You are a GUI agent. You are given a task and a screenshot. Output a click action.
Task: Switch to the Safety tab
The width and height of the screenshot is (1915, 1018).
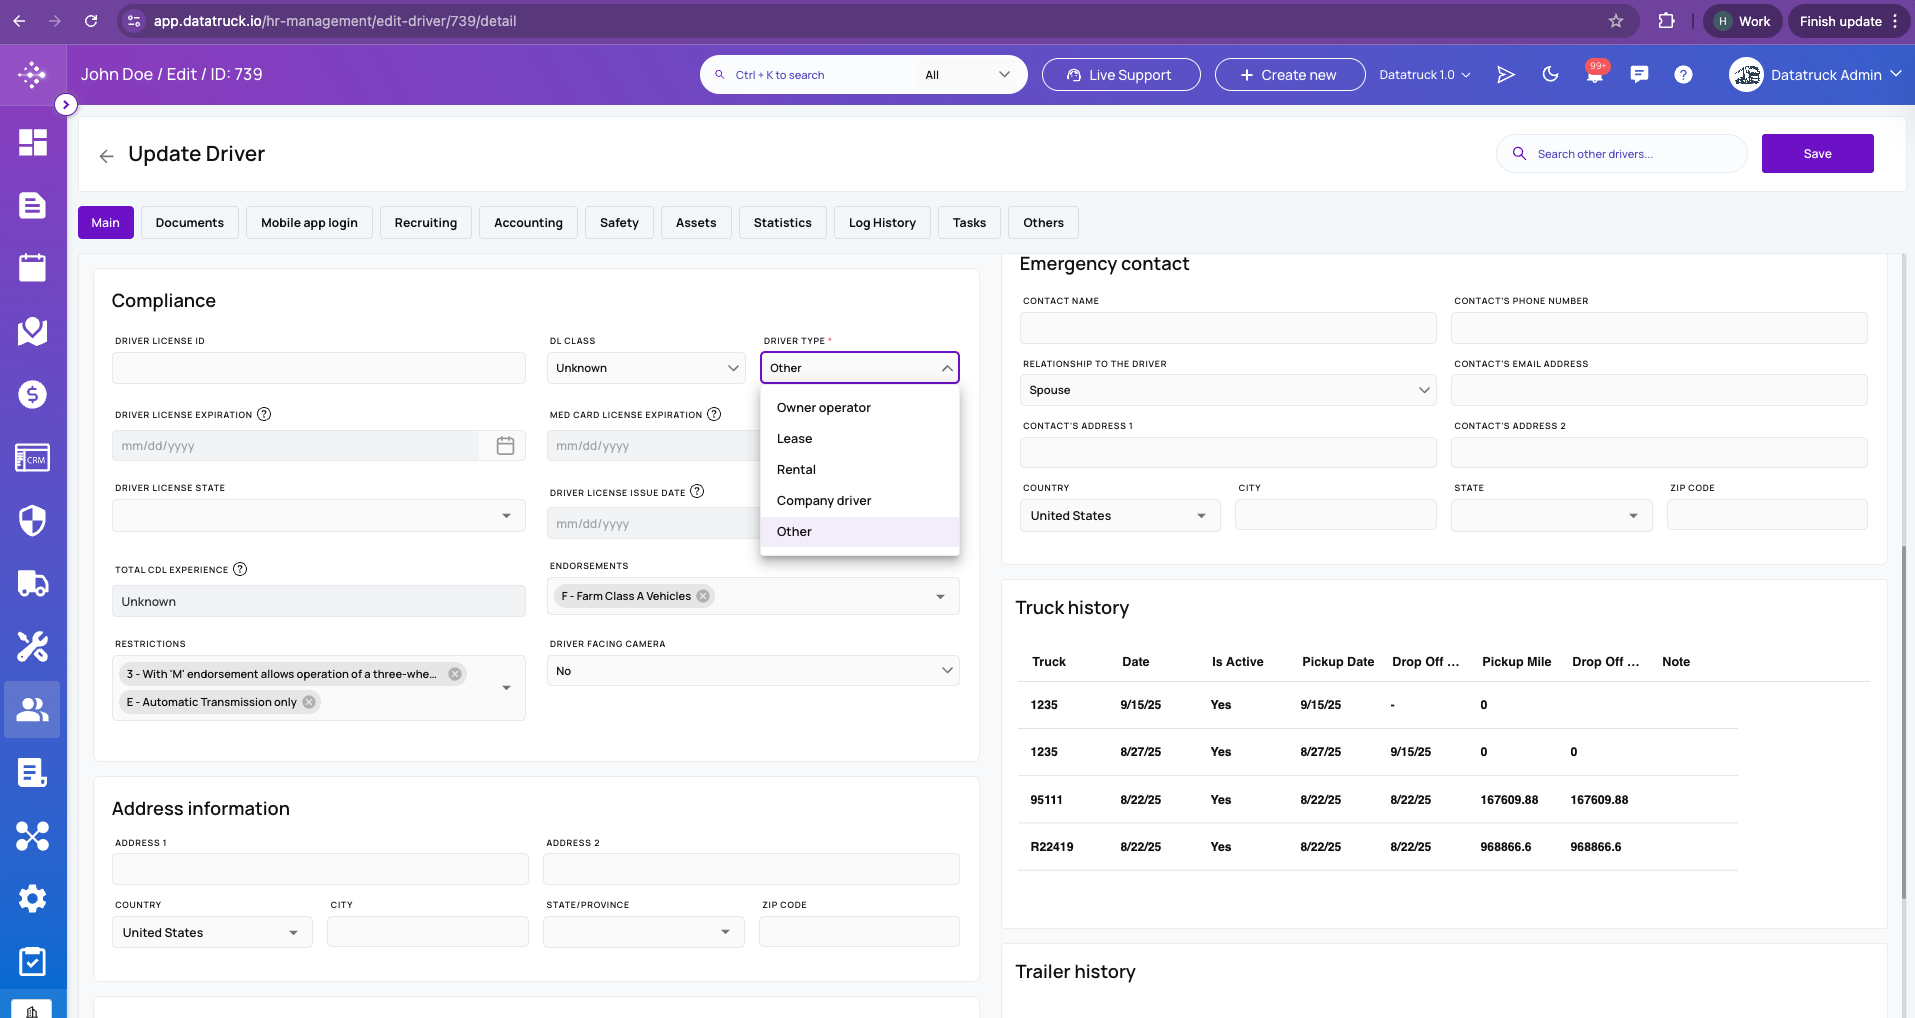[x=619, y=223]
